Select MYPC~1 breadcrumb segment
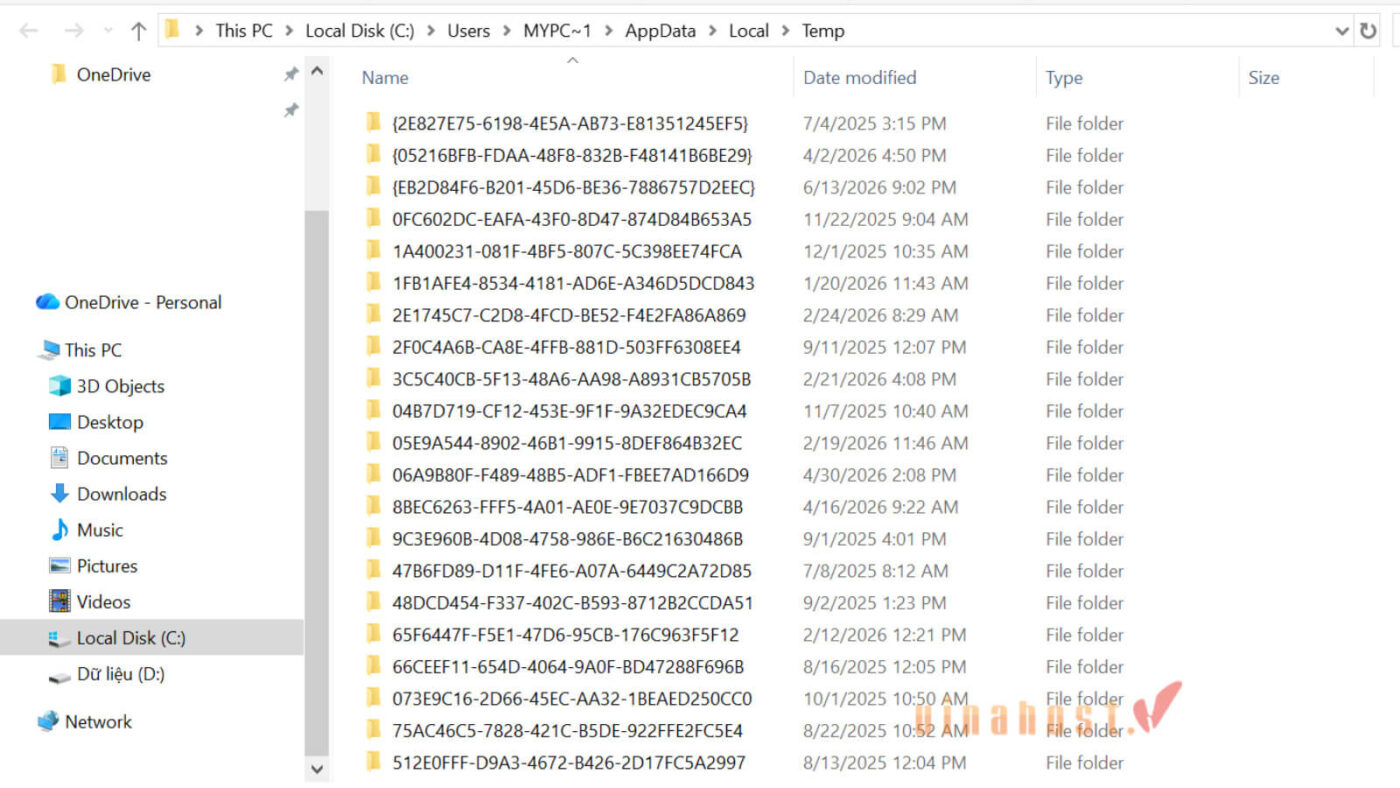 [558, 31]
